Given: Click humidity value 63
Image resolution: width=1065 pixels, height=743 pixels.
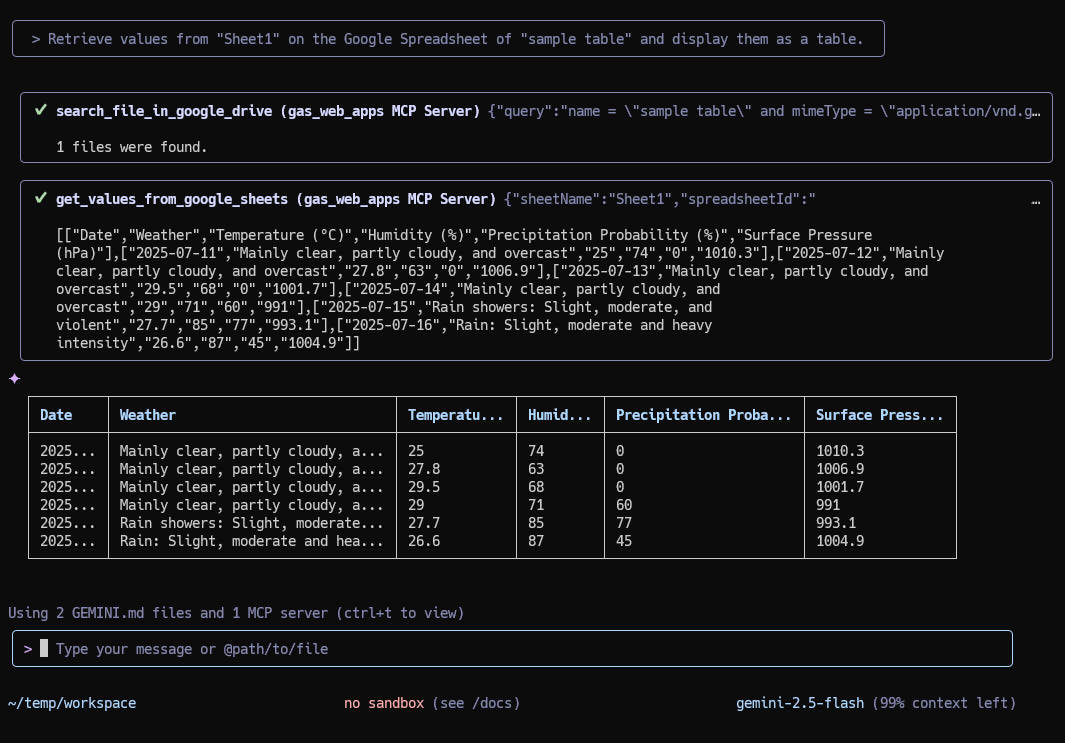Looking at the screenshot, I should coord(536,469).
